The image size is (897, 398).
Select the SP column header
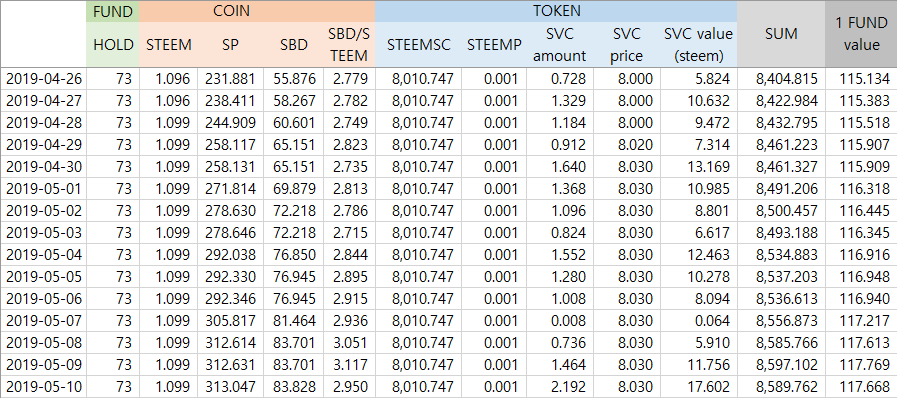231,45
